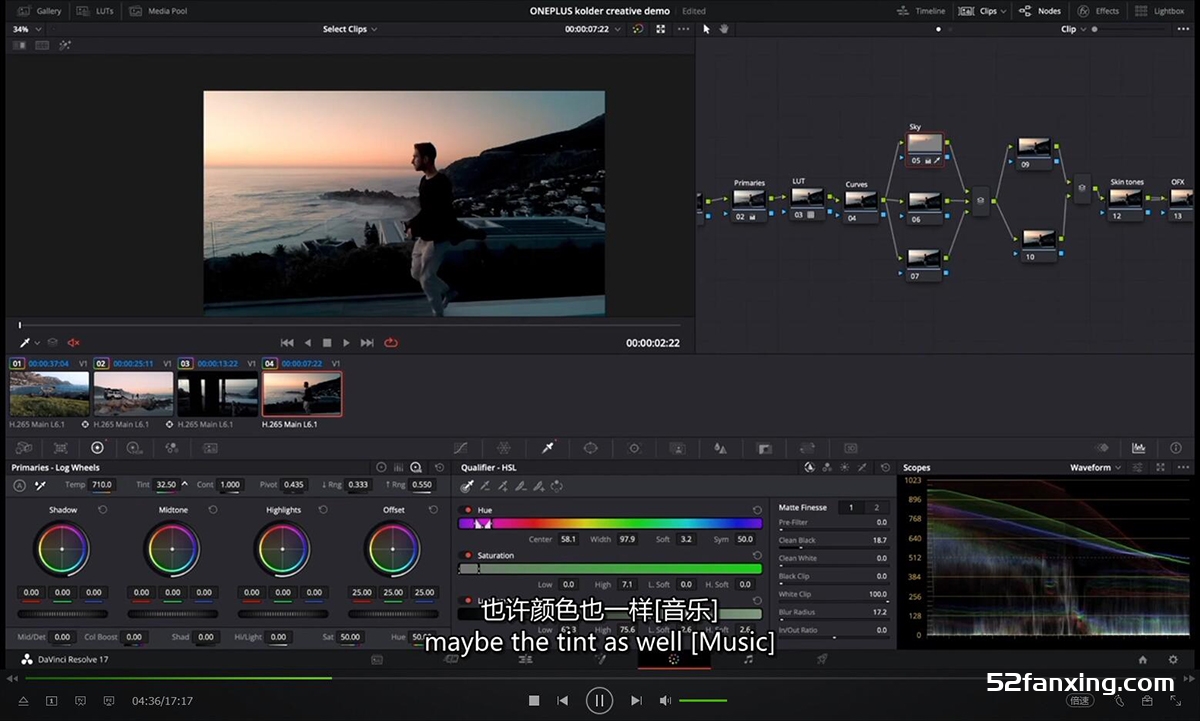This screenshot has width=1200, height=721.
Task: Toggle the Saturation qualifier on/off dot
Action: (x=467, y=555)
